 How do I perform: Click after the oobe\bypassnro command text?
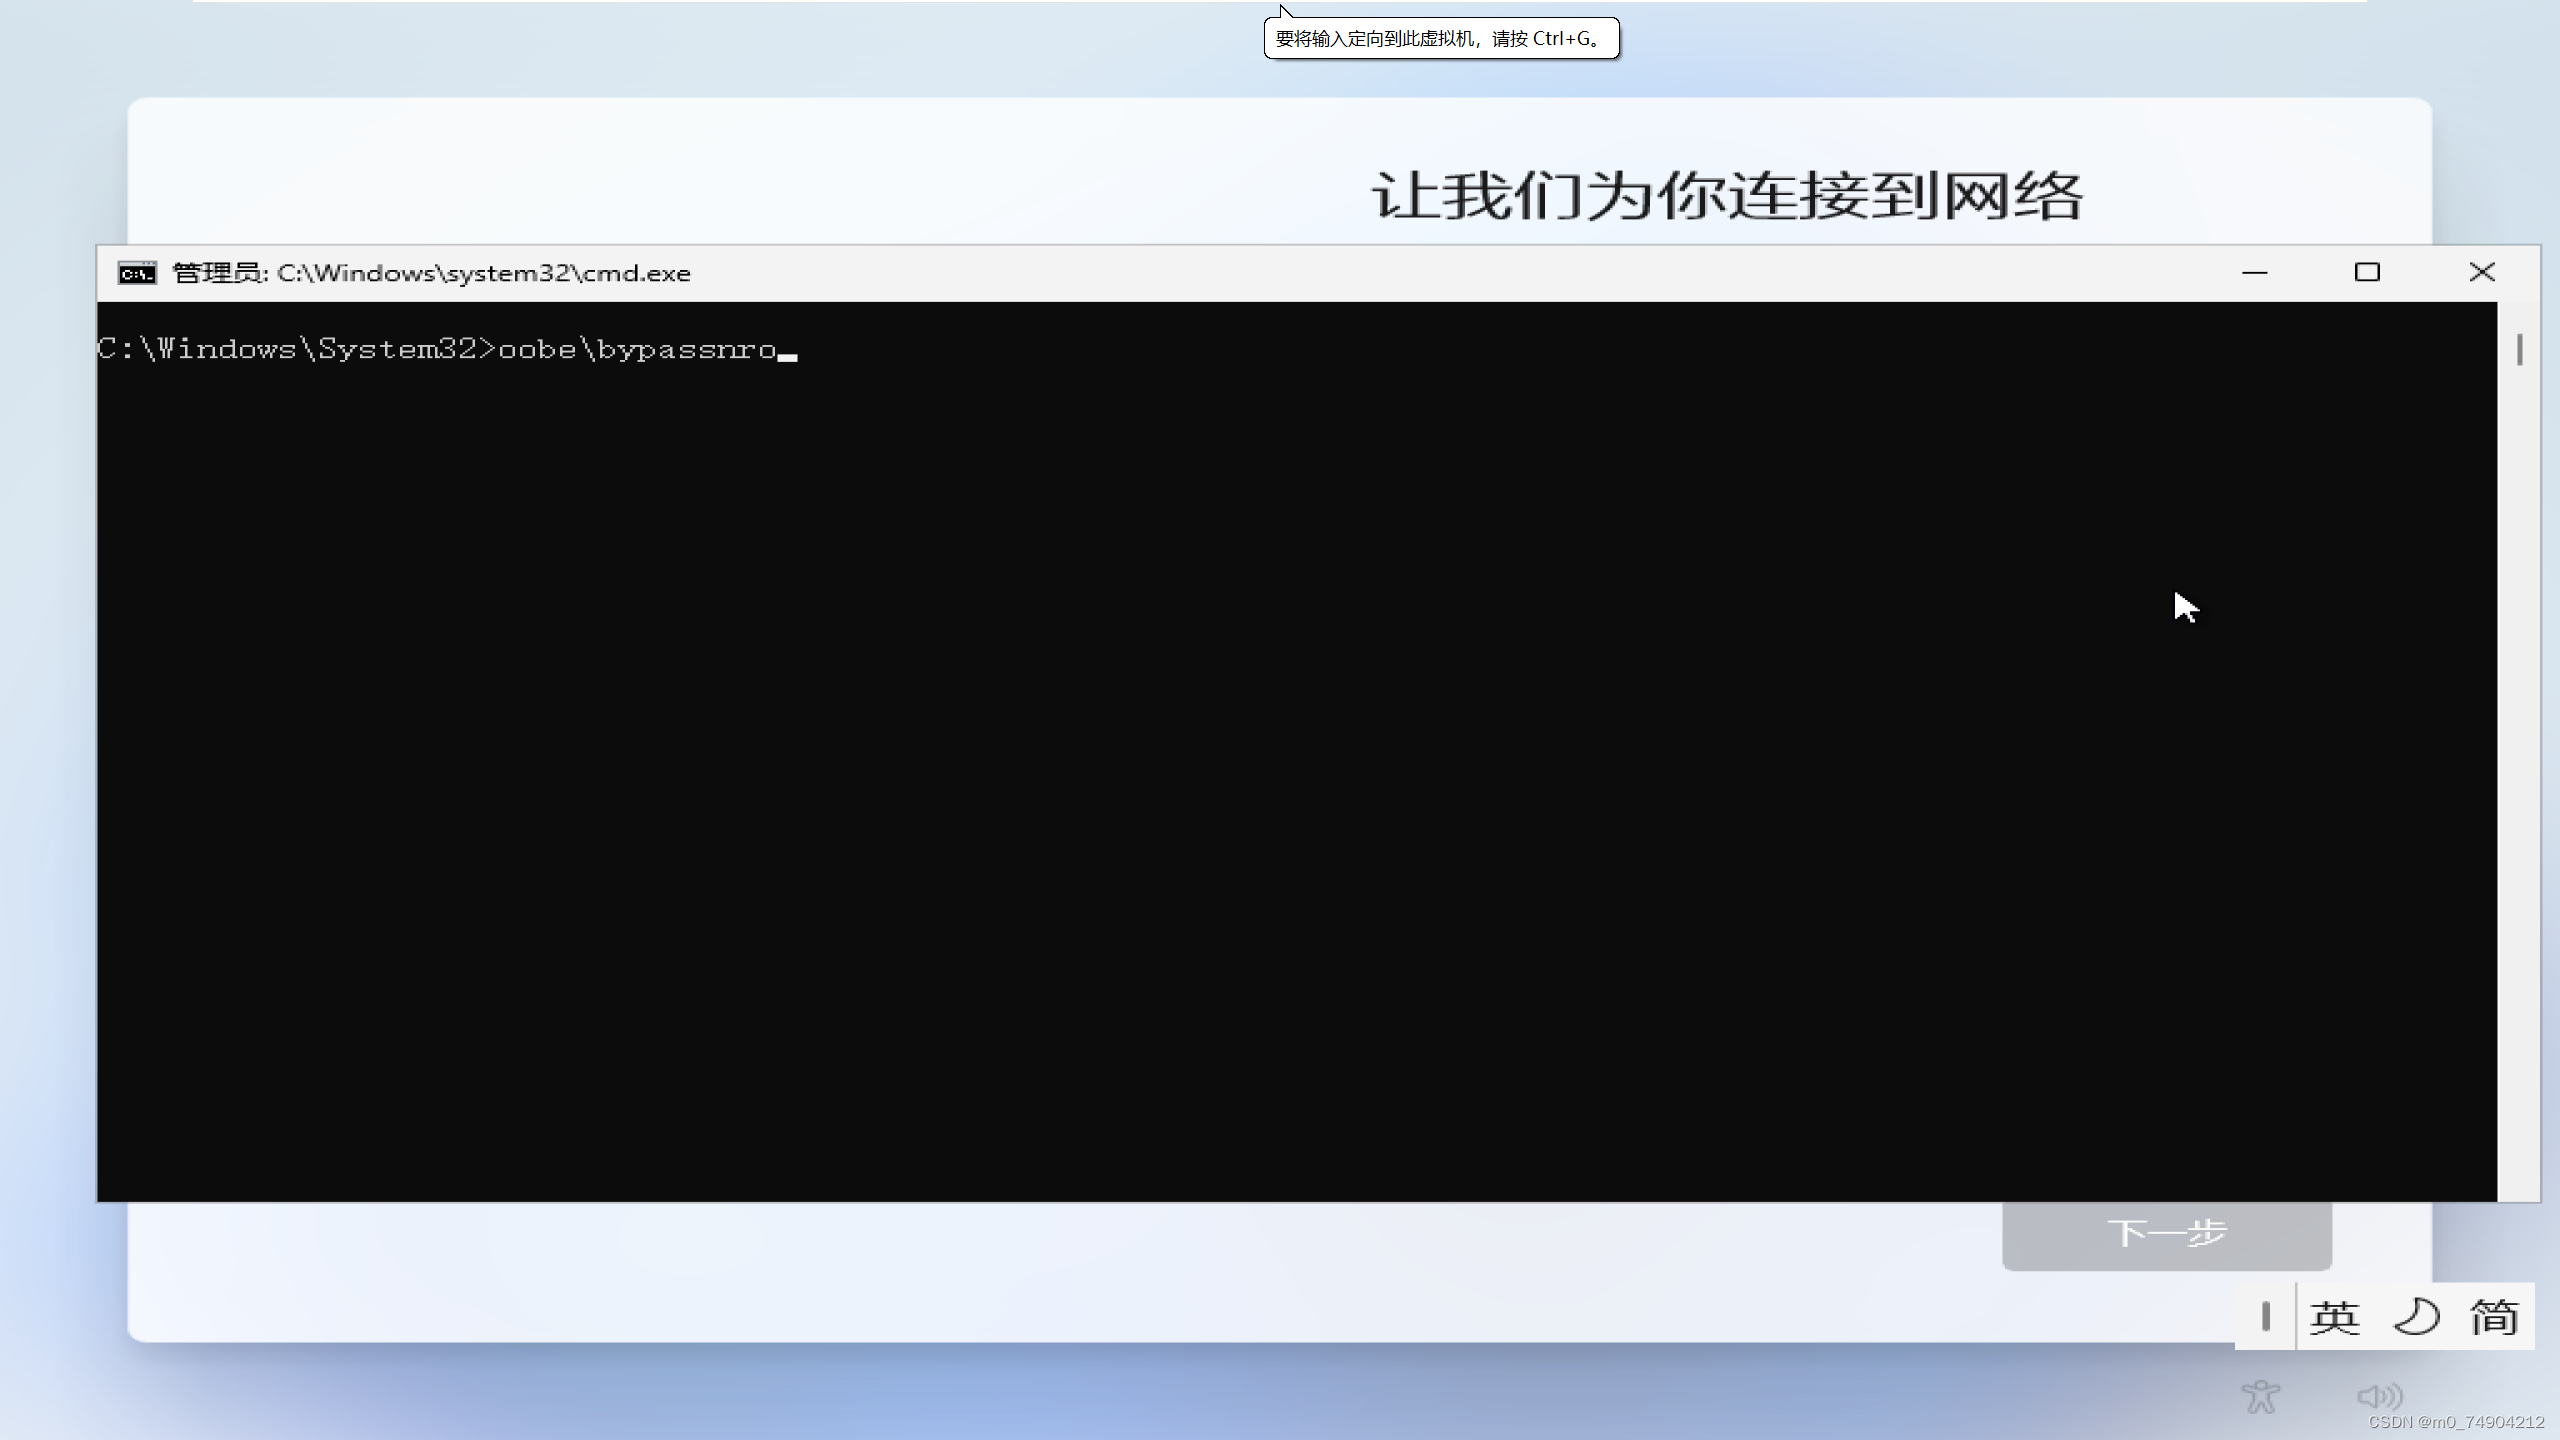click(790, 350)
